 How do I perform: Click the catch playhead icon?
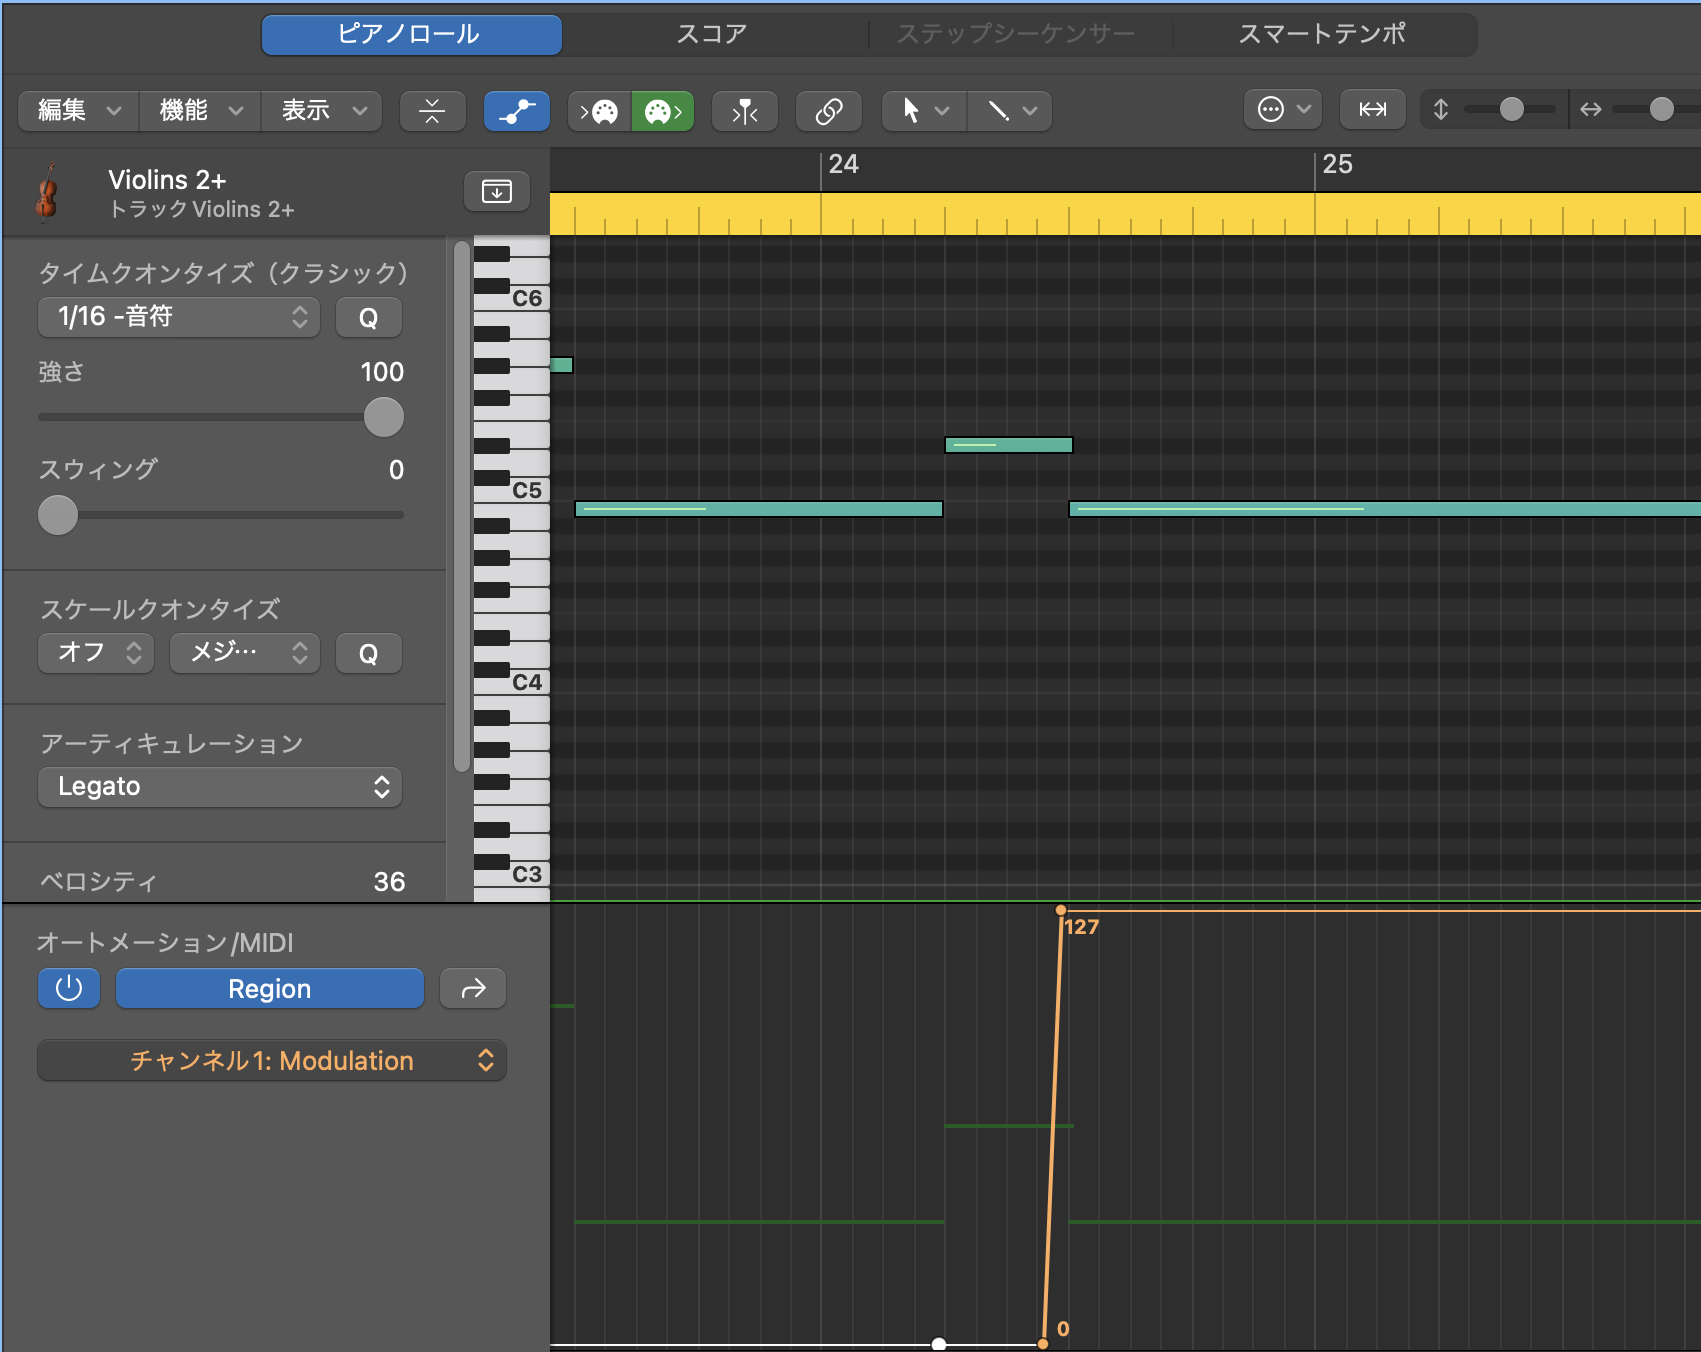click(745, 110)
